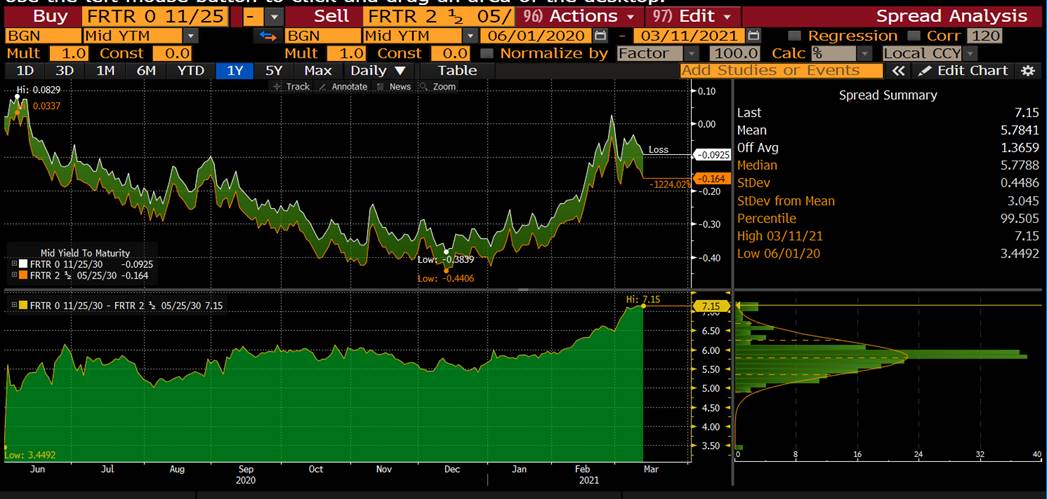The image size is (1047, 499).
Task: Open the Daily periodicity dropdown
Action: pyautogui.click(x=378, y=70)
